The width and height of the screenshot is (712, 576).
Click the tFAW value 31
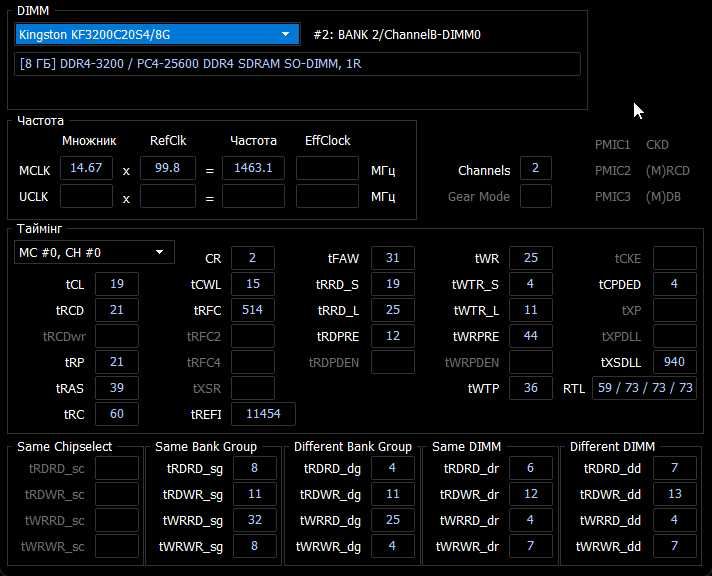click(x=393, y=258)
